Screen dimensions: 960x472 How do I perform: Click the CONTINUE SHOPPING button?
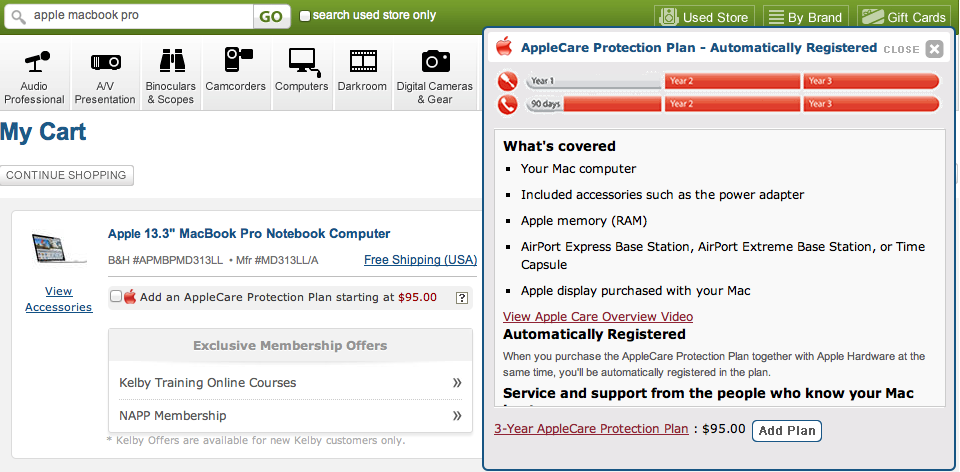click(x=66, y=175)
